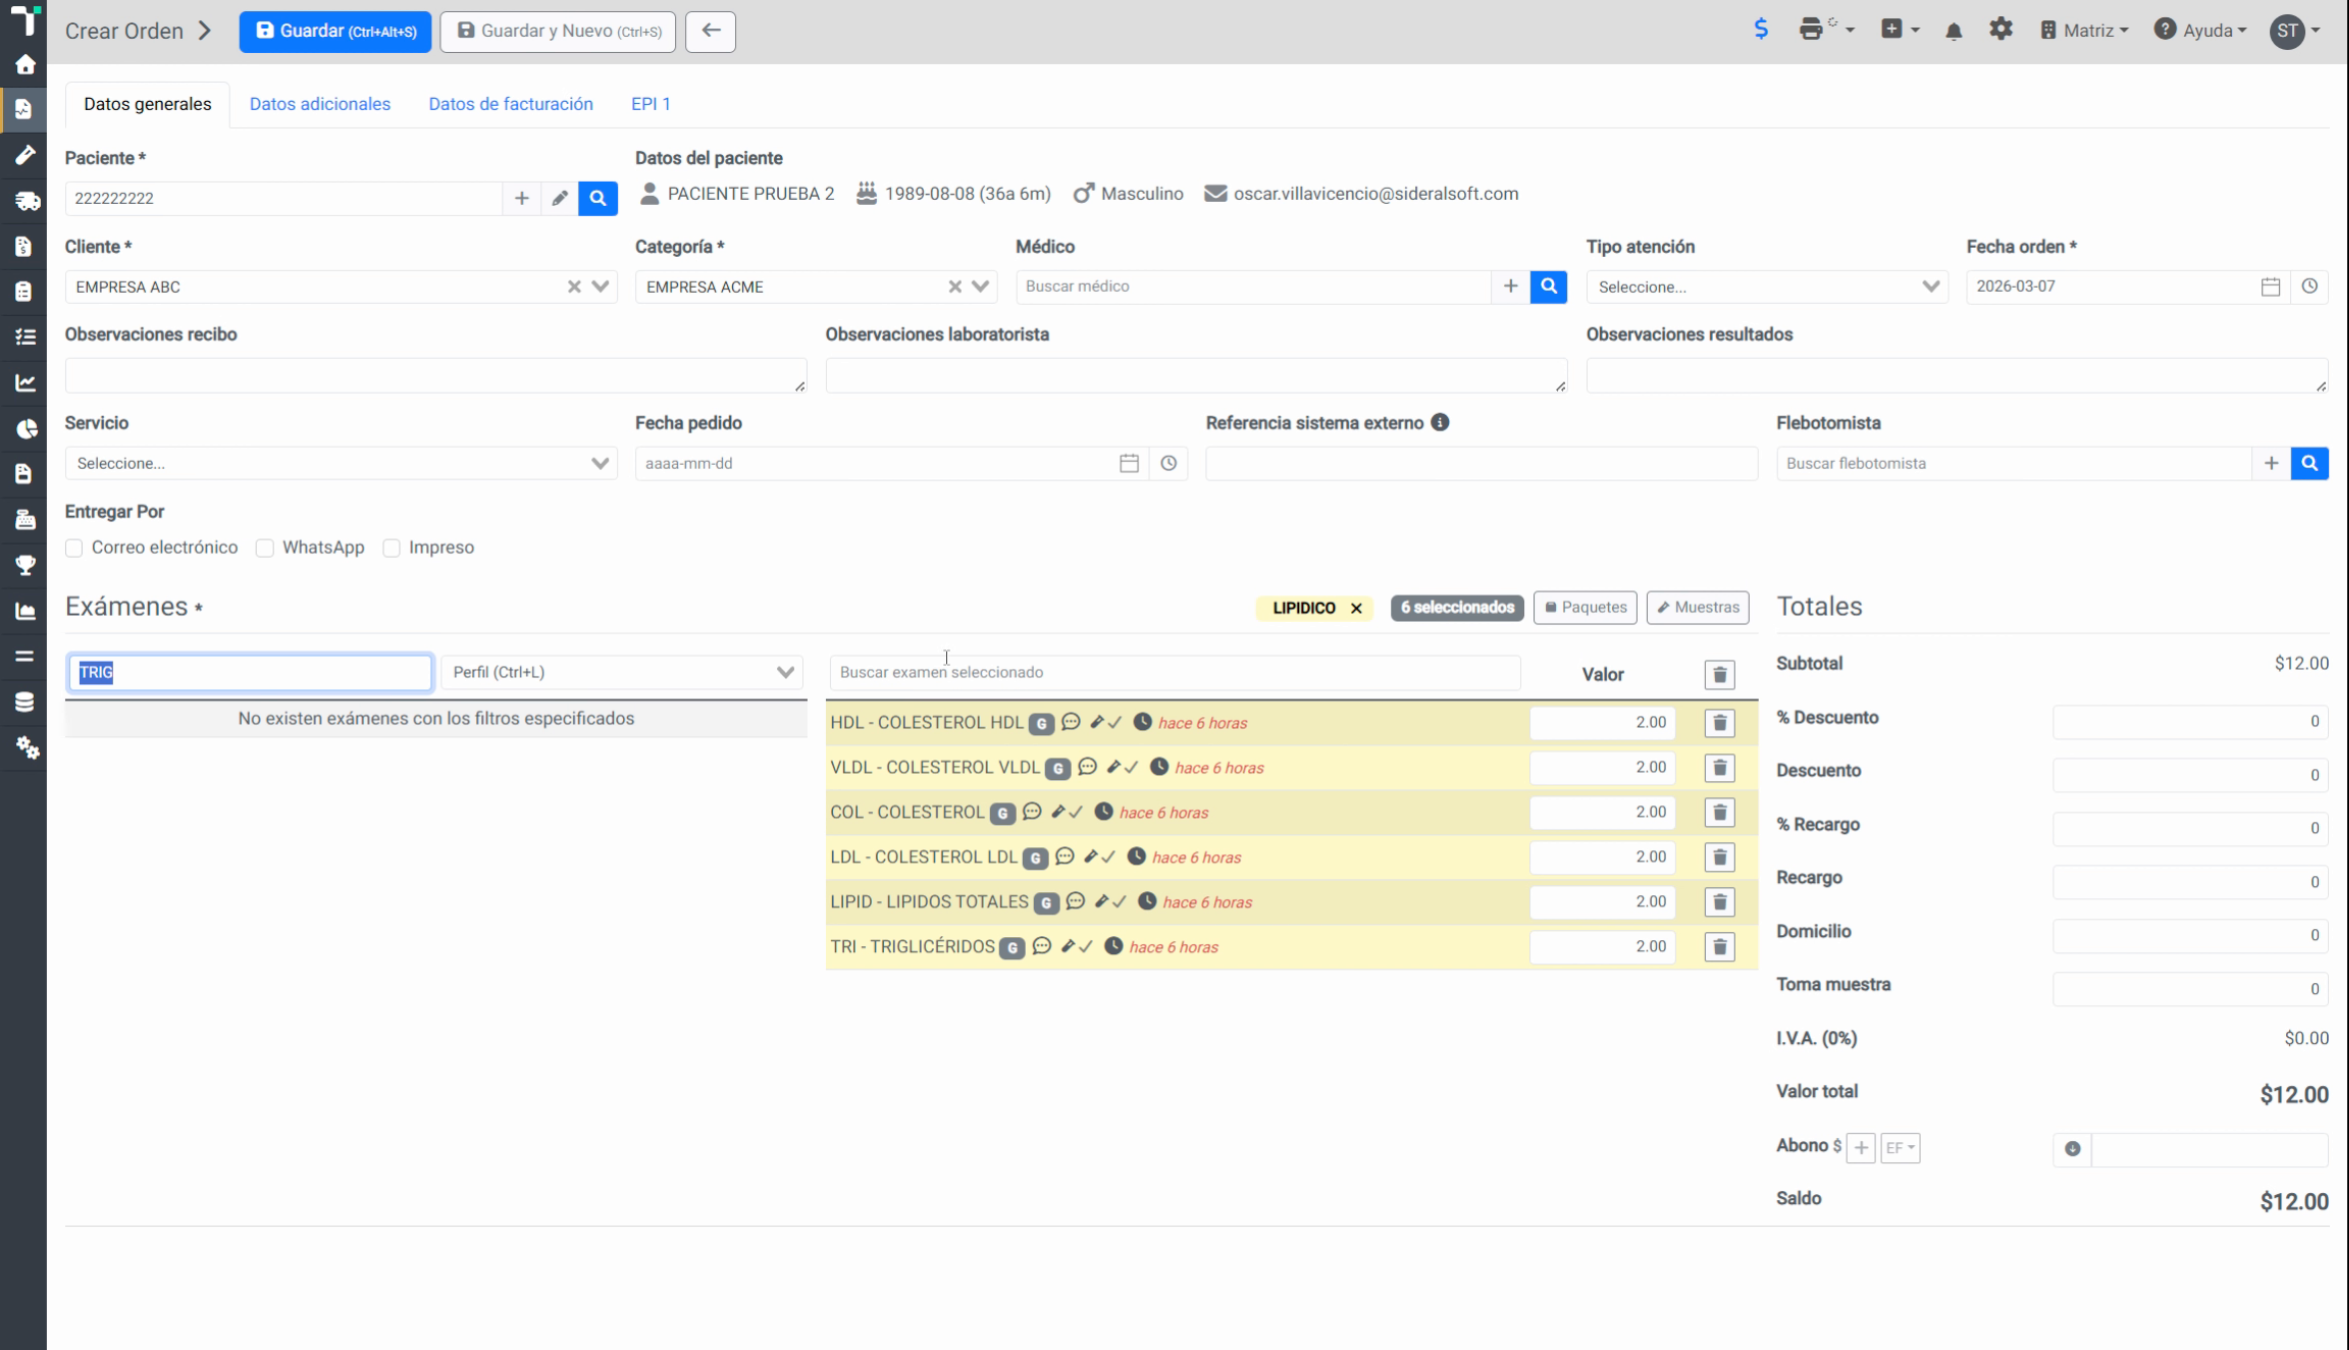
Task: Delete TRI - TRIGLICÉRIDOS exam row
Action: click(x=1719, y=947)
